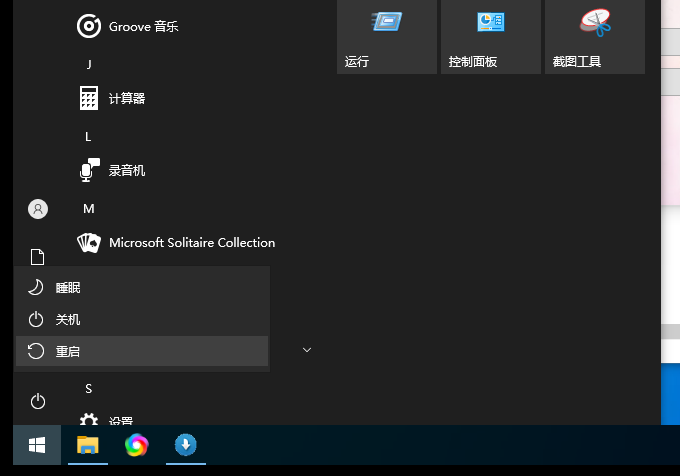The height and width of the screenshot is (476, 680).
Task: Jump to letter M section header
Action: click(88, 209)
